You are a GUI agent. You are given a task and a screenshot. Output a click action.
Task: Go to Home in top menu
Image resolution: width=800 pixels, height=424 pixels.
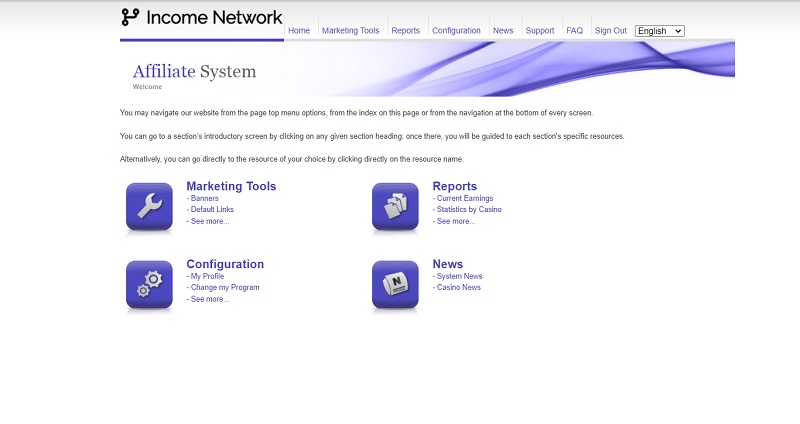pyautogui.click(x=299, y=31)
